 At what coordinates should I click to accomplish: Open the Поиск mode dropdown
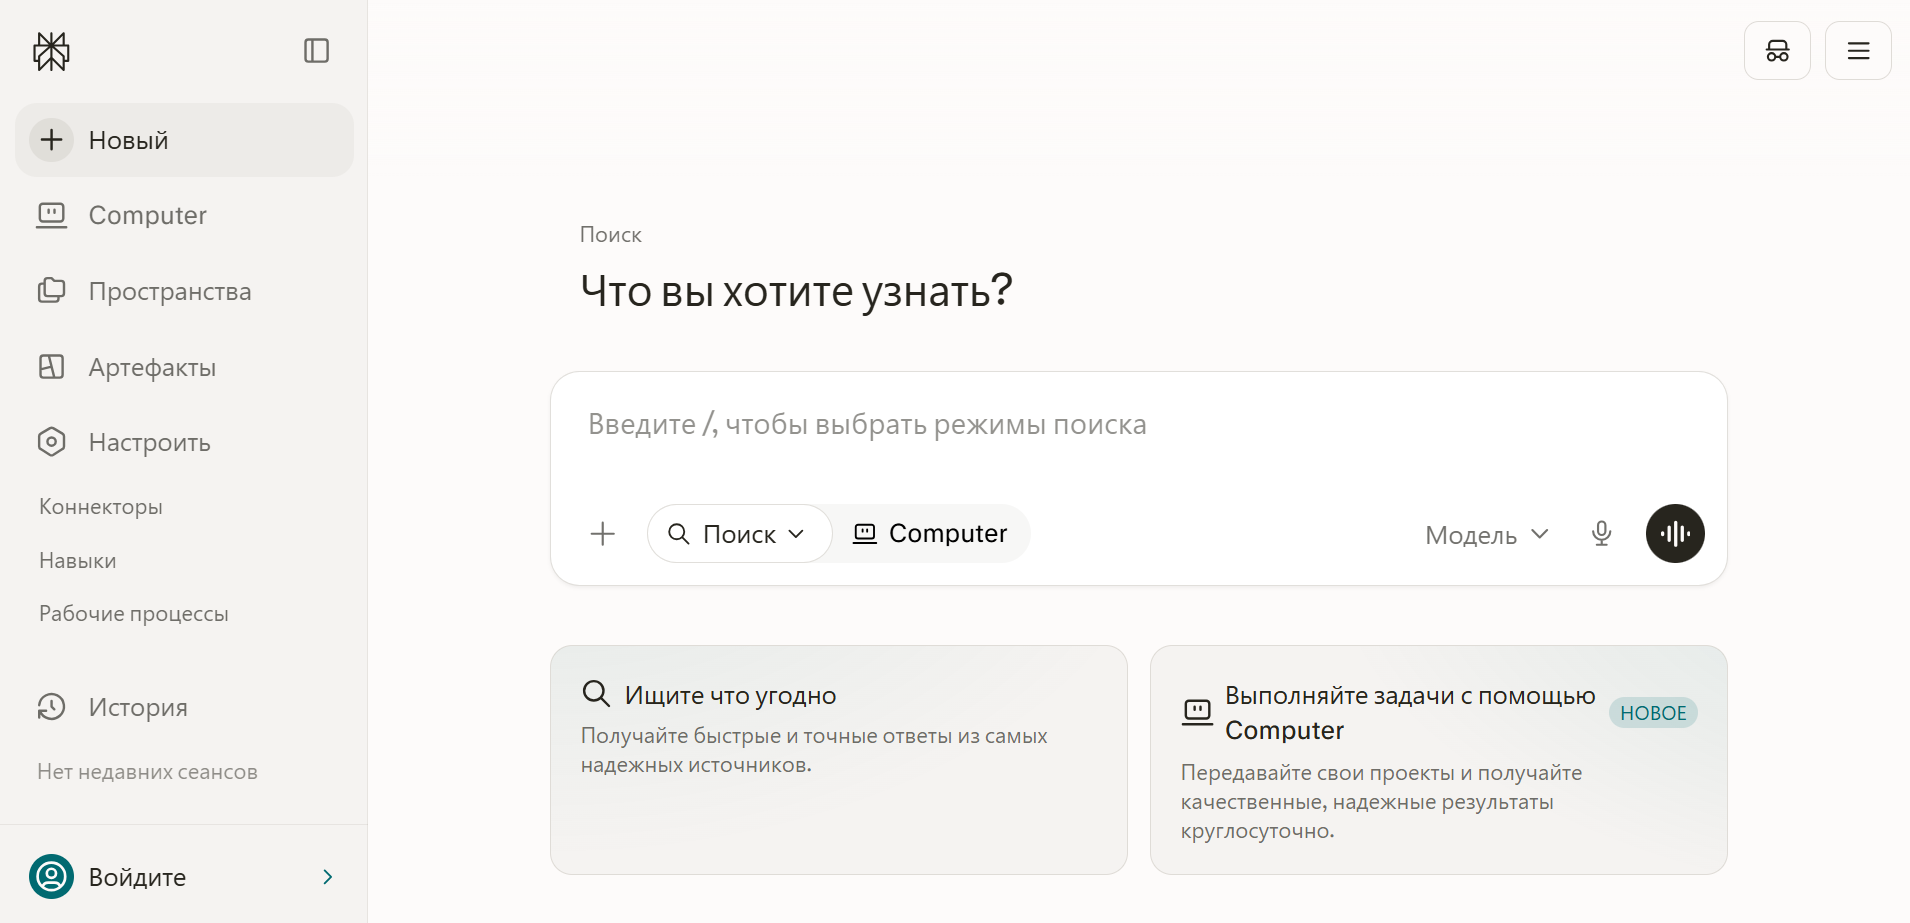coord(739,534)
